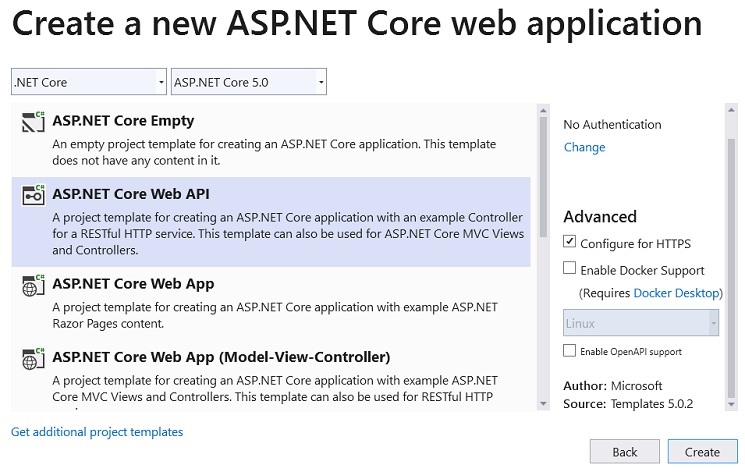
Task: Click the Create button
Action: click(702, 452)
